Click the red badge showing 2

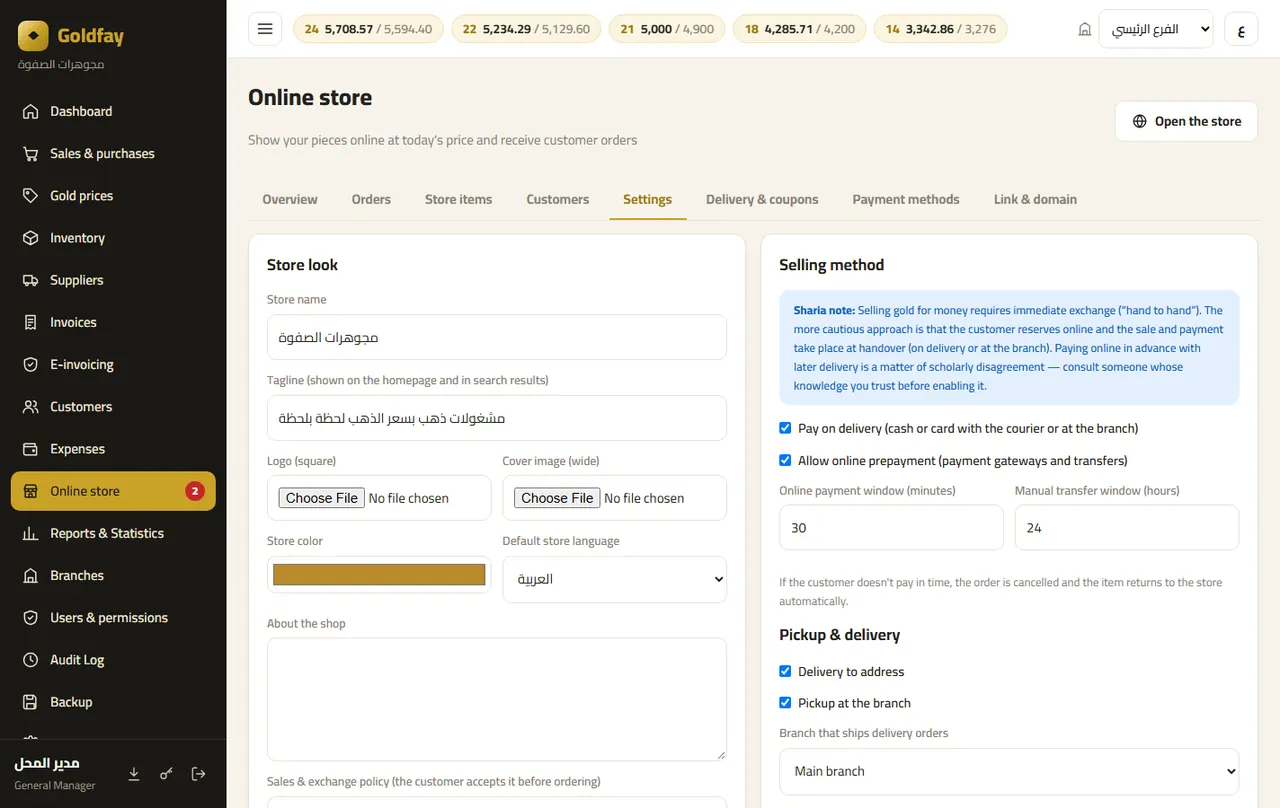(x=195, y=491)
